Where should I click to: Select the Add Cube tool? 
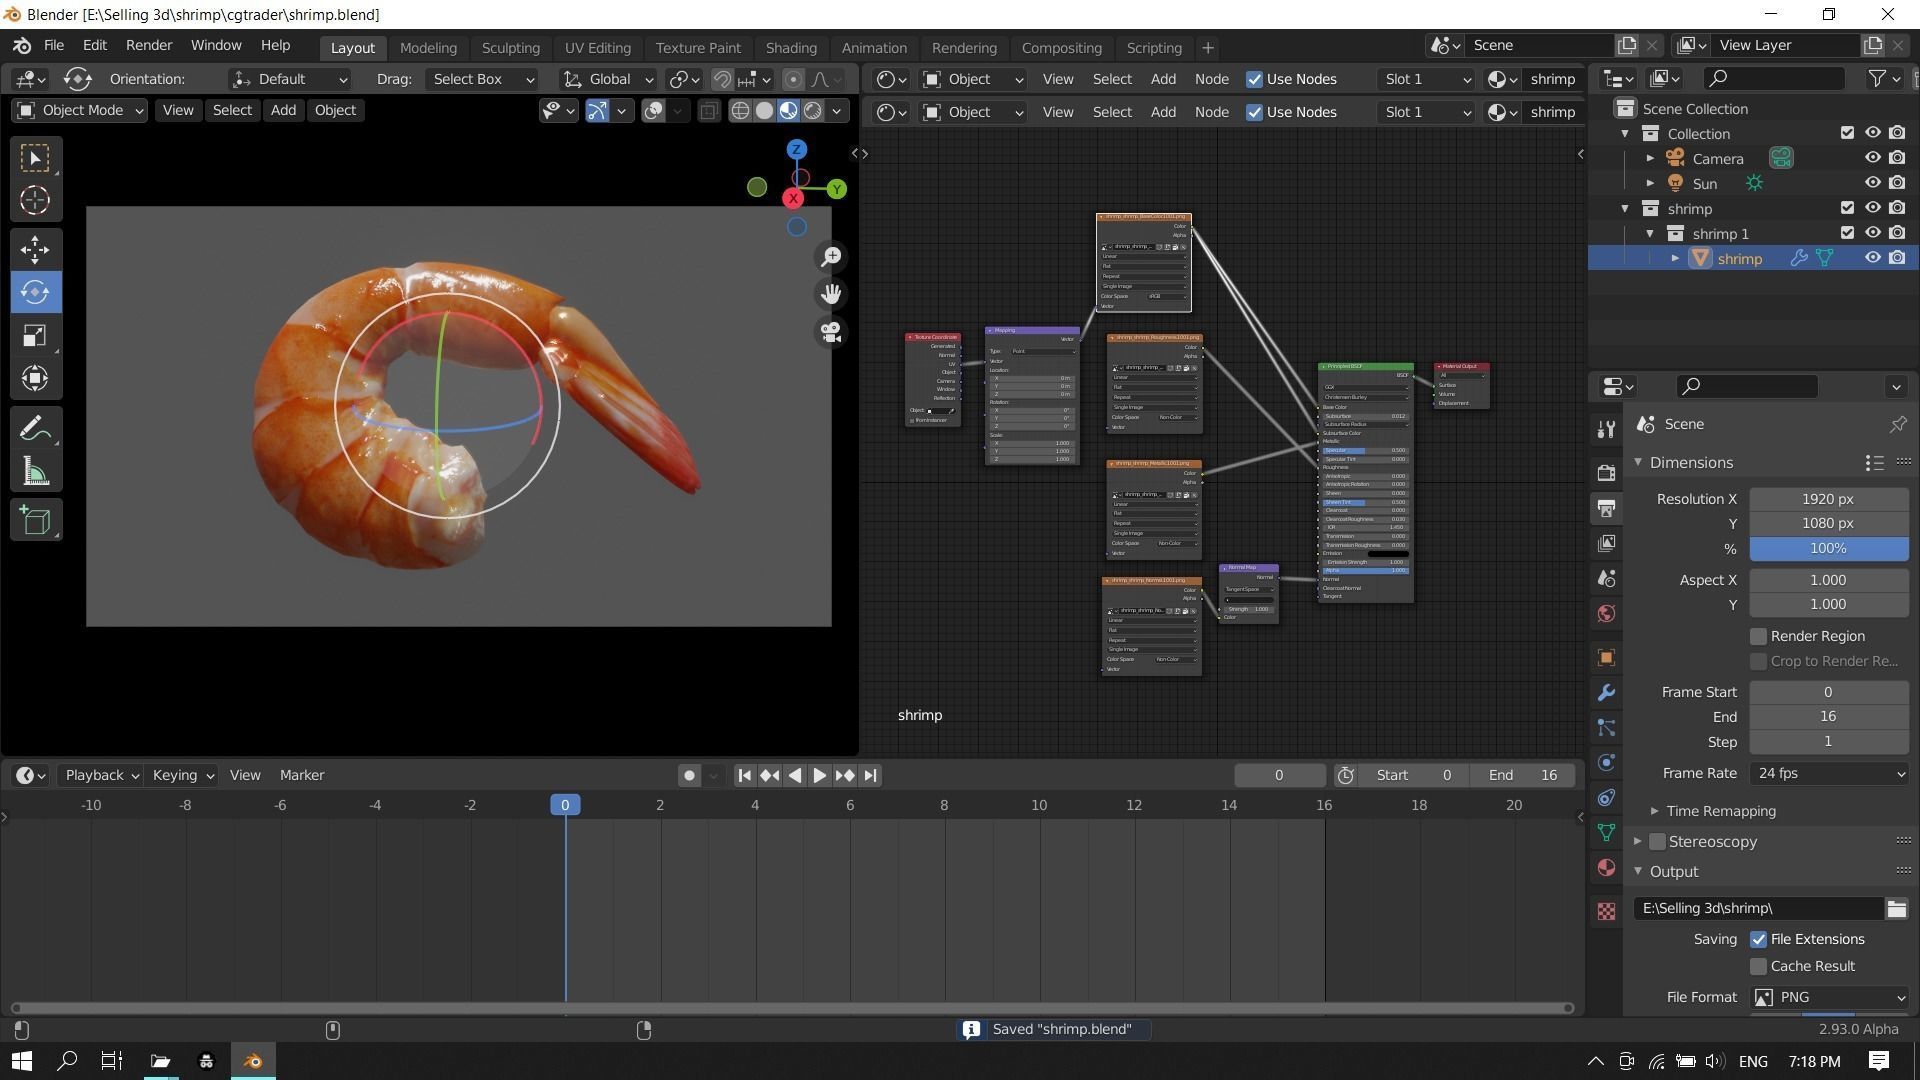[x=35, y=521]
